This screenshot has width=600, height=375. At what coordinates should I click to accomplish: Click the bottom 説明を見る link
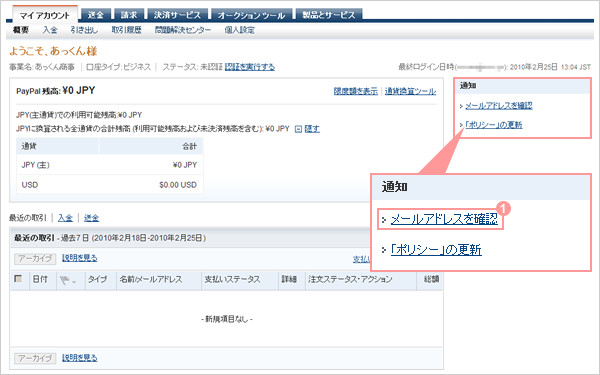pos(80,358)
